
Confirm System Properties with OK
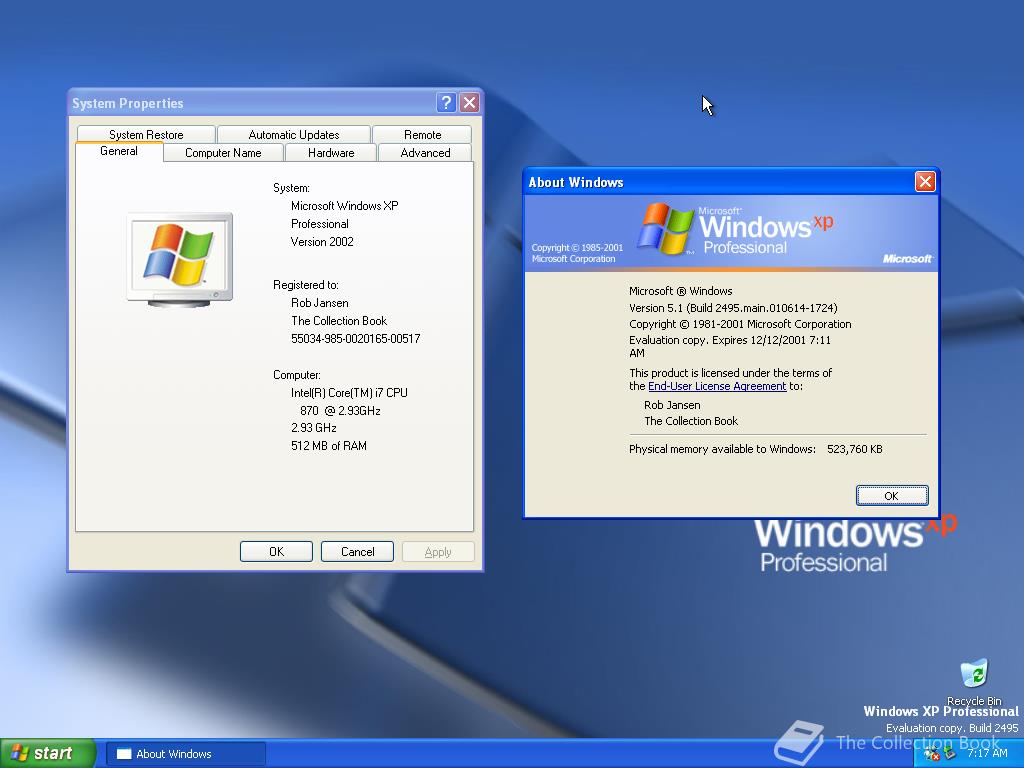pos(276,552)
